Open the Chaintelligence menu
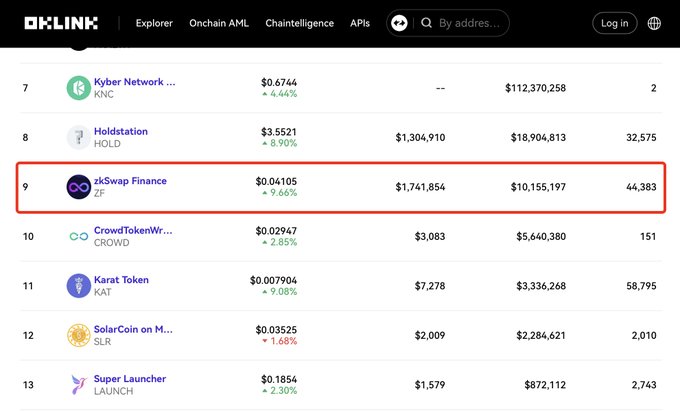Screen dimensions: 680x411 [300, 23]
